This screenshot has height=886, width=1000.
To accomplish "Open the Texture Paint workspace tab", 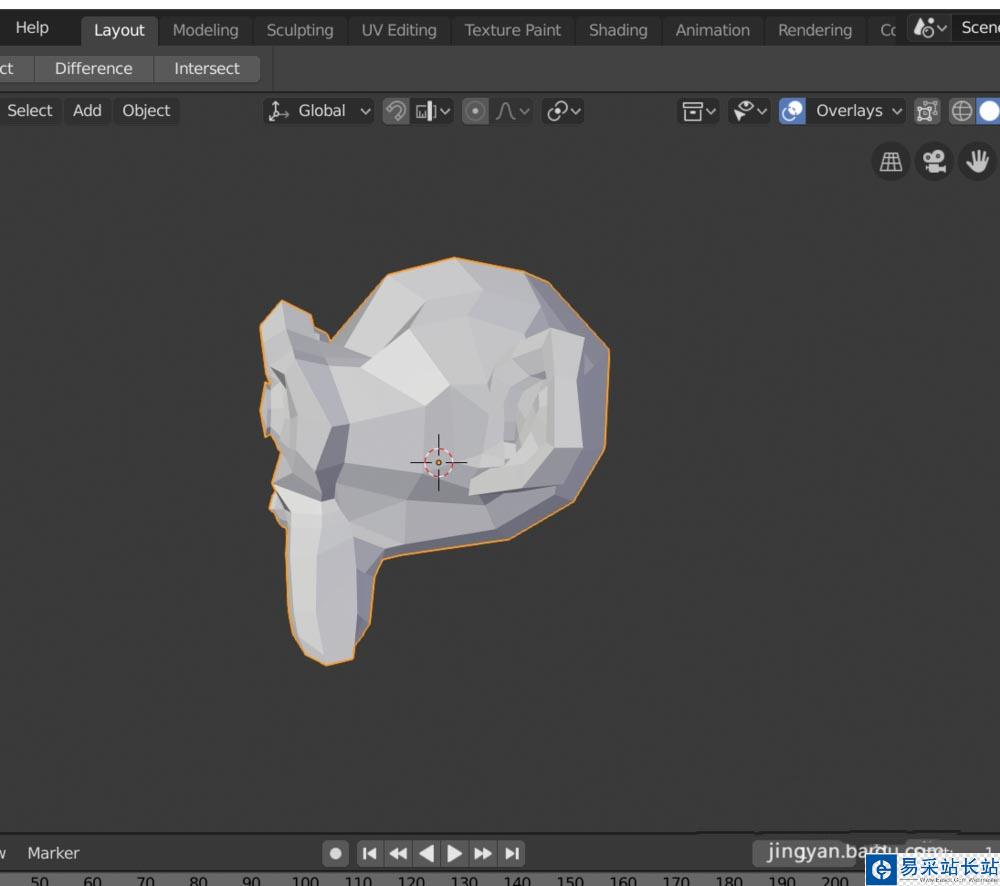I will (513, 30).
